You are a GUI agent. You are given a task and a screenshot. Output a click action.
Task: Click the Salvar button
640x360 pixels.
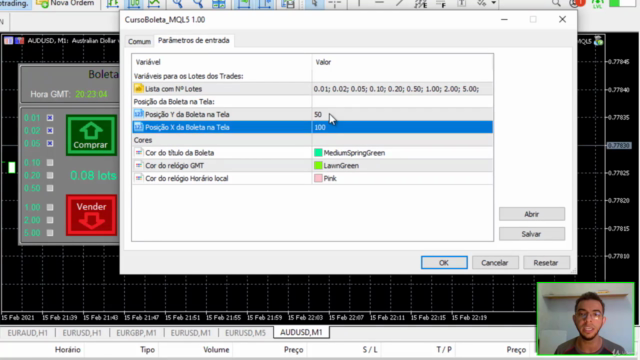532,234
